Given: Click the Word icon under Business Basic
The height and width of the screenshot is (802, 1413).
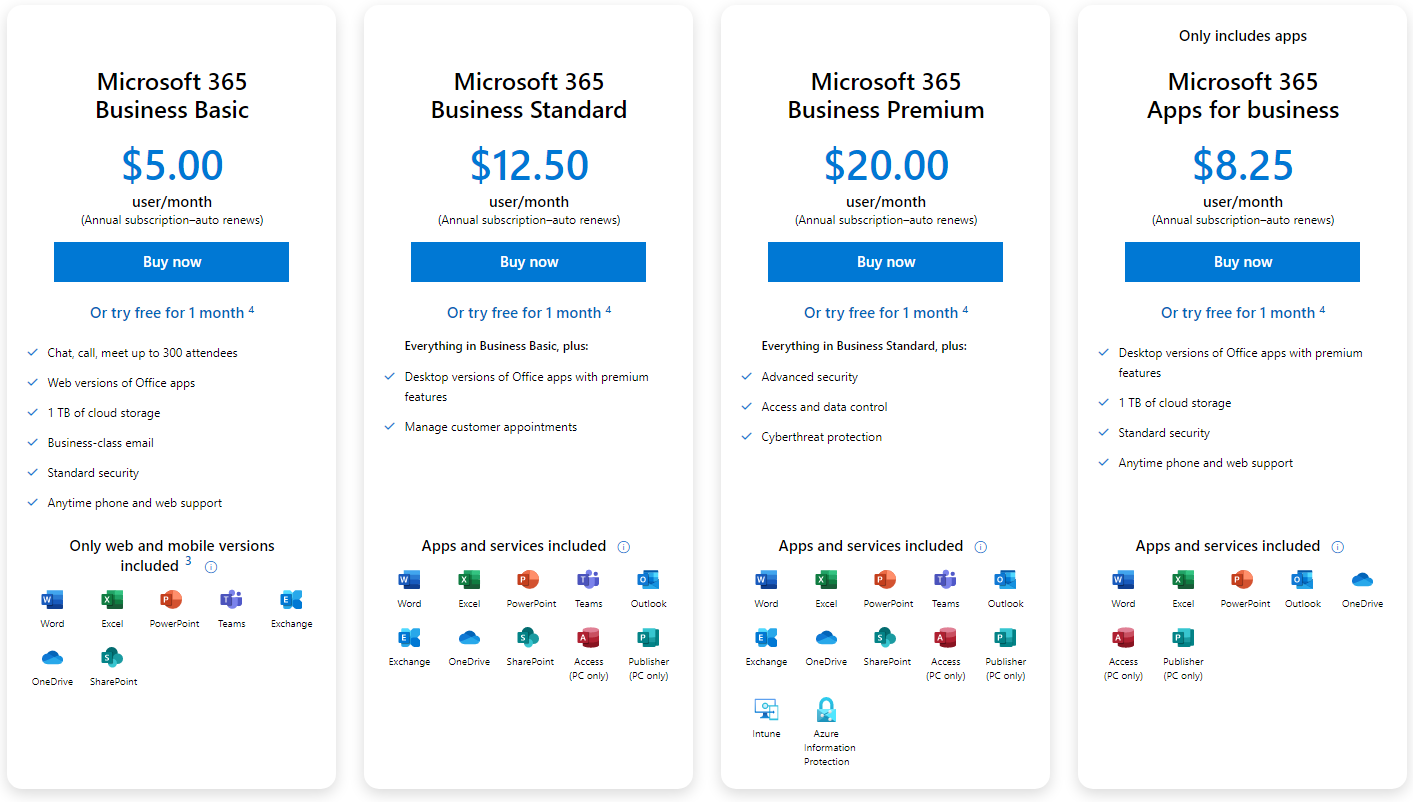Looking at the screenshot, I should coord(52,600).
